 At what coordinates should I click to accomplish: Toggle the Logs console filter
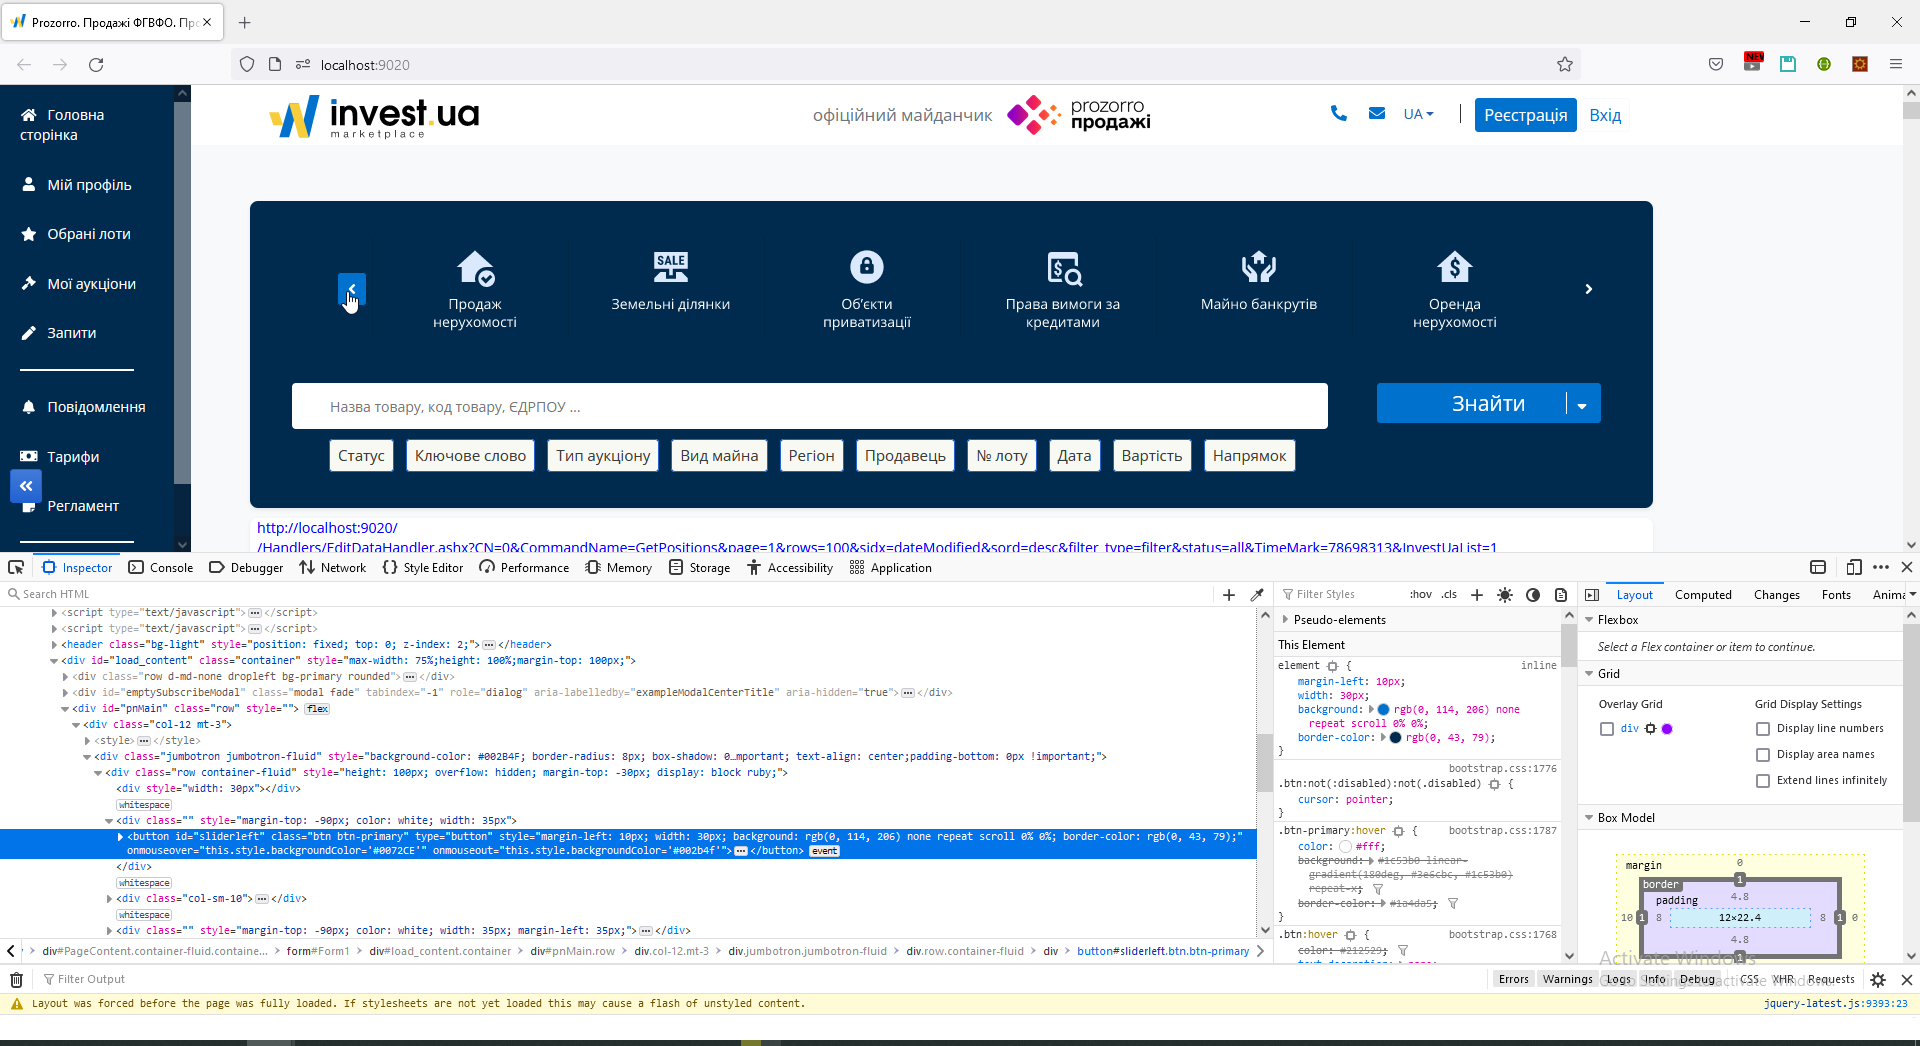[x=1619, y=980]
